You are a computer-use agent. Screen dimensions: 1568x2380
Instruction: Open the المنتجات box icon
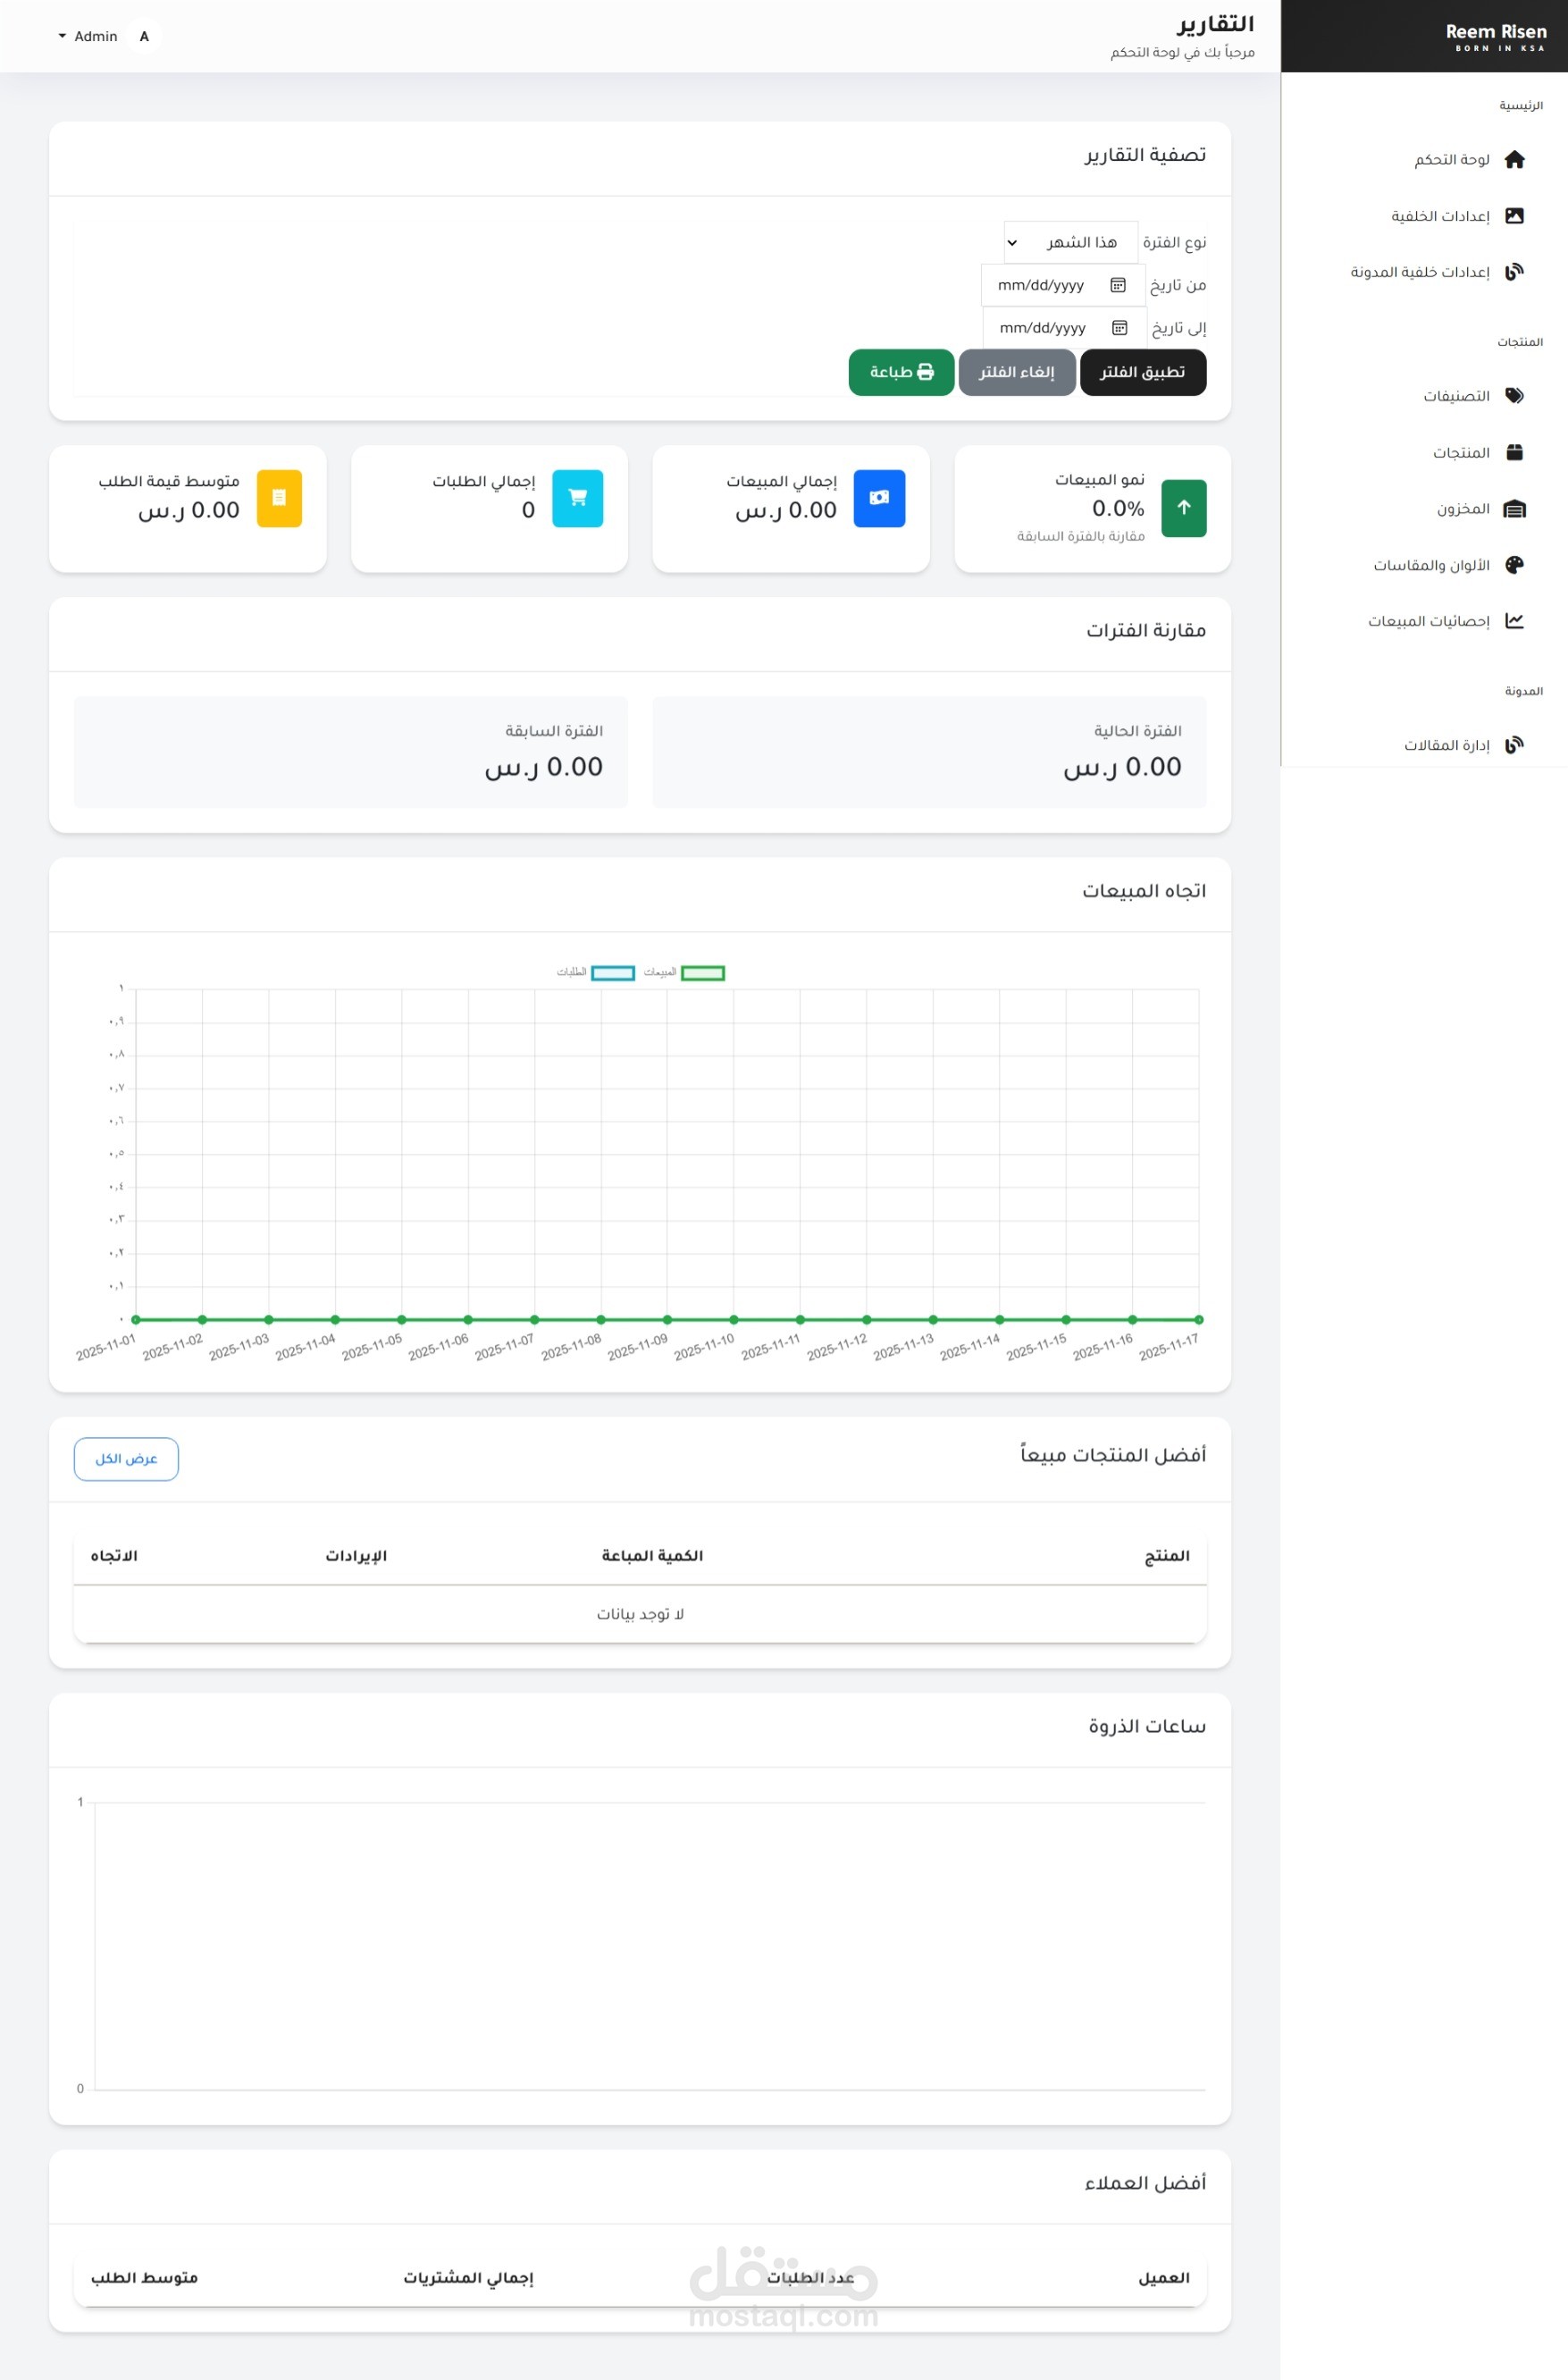pyautogui.click(x=1514, y=452)
